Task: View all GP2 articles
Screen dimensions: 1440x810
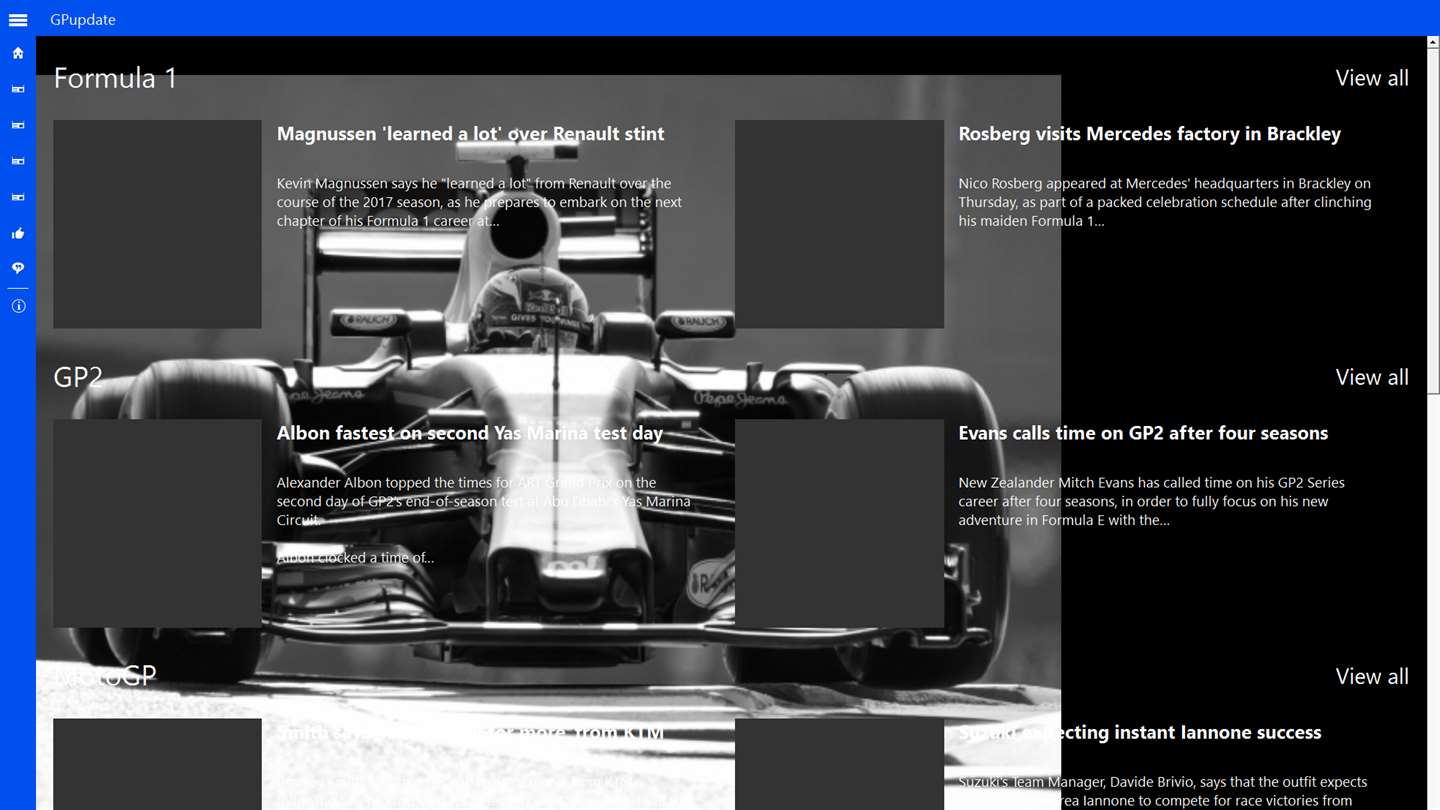Action: pyautogui.click(x=1372, y=377)
